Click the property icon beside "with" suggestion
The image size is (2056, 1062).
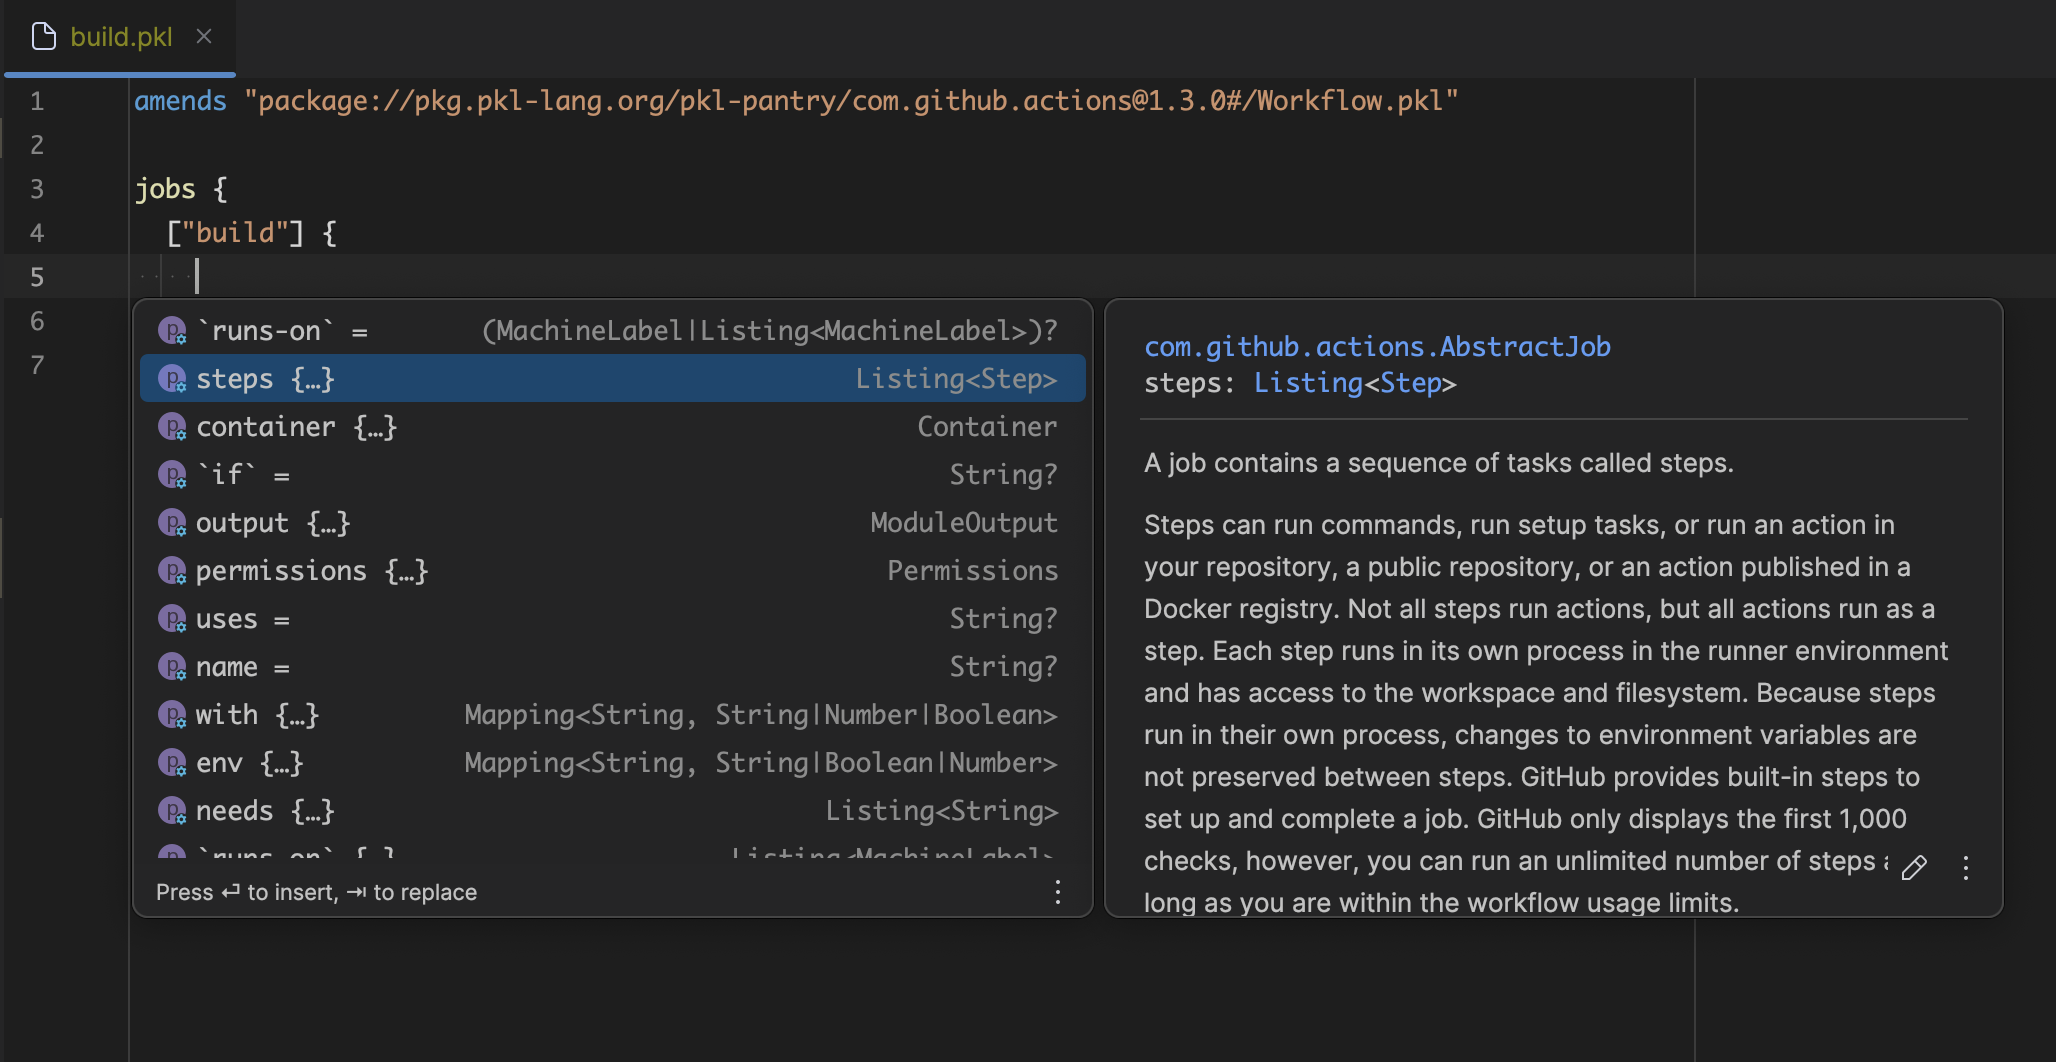click(172, 714)
